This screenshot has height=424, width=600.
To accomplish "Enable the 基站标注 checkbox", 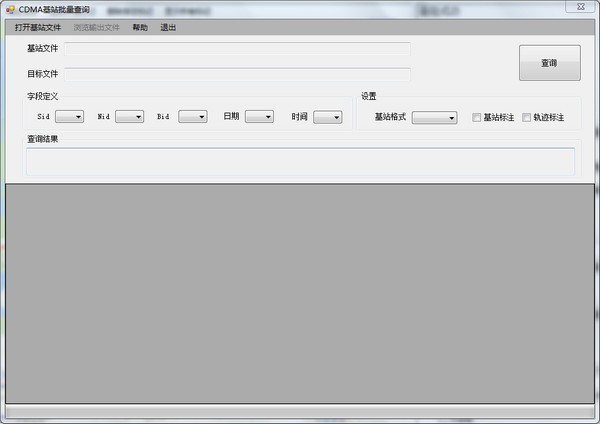I will (476, 117).
